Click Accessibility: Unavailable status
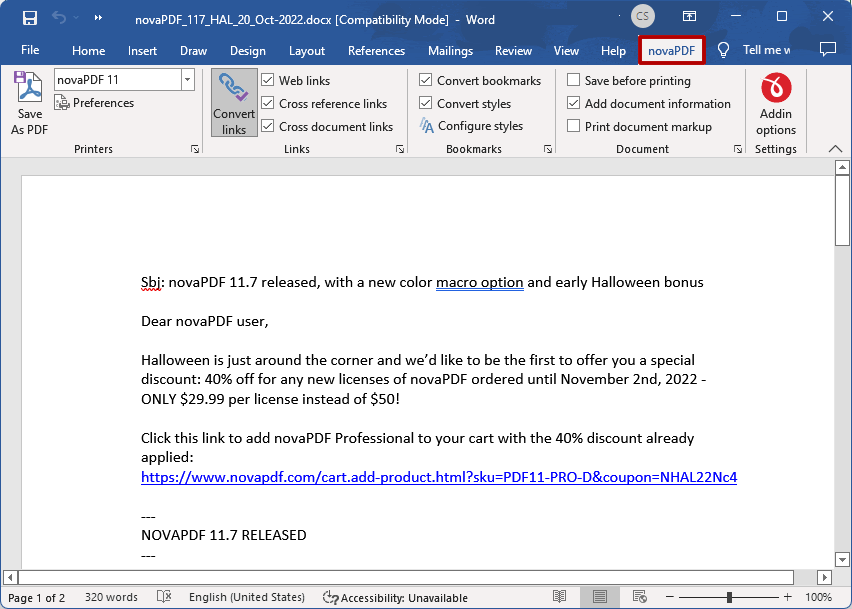Image resolution: width=852 pixels, height=609 pixels. pyautogui.click(x=395, y=598)
